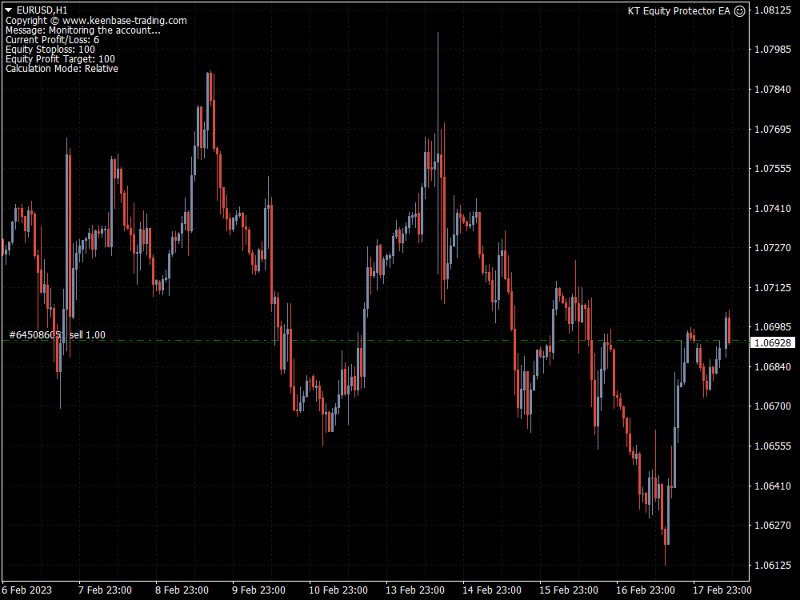Click the current price tag 1.06928
The height and width of the screenshot is (600, 800).
(x=773, y=343)
